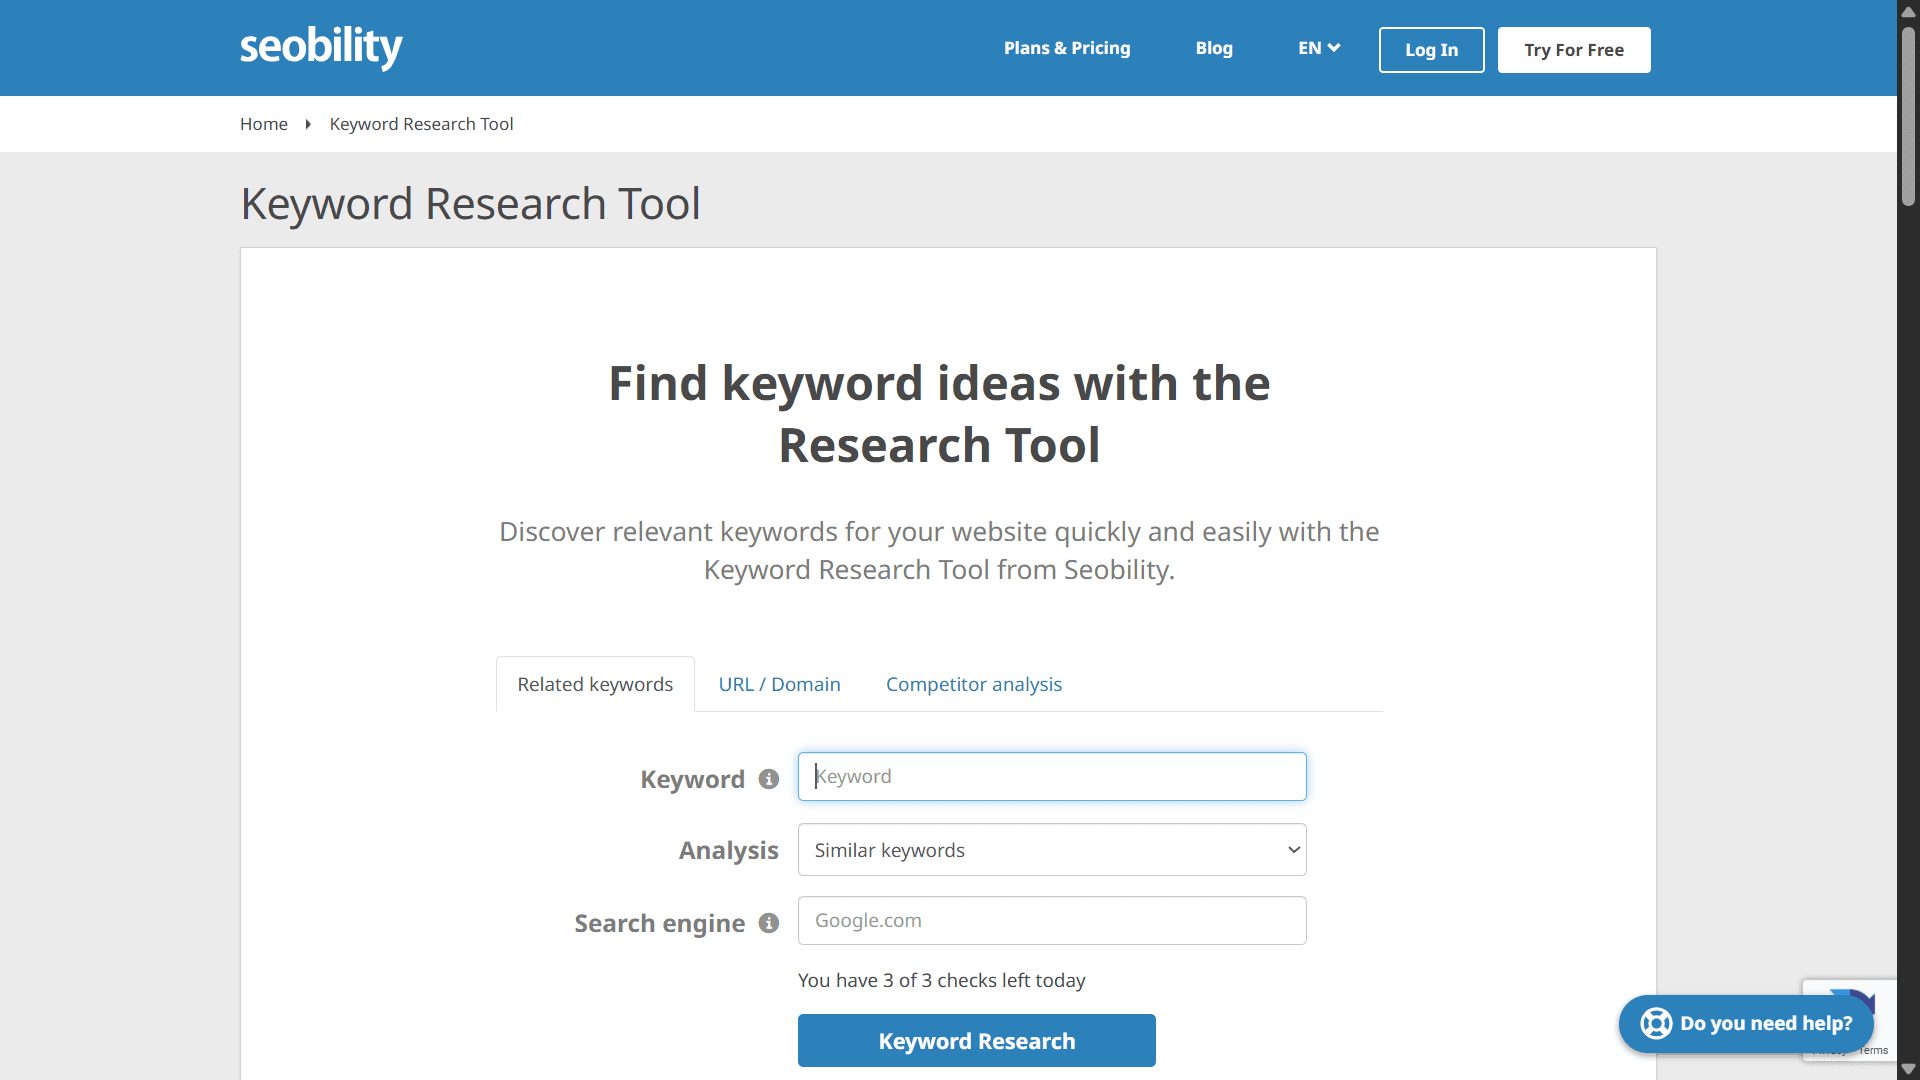1920x1080 pixels.
Task: Click the scrollbar down arrow
Action: (1908, 1069)
